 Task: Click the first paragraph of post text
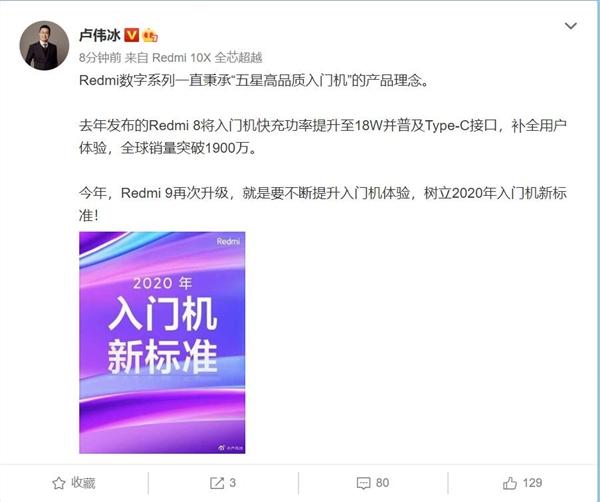254,81
